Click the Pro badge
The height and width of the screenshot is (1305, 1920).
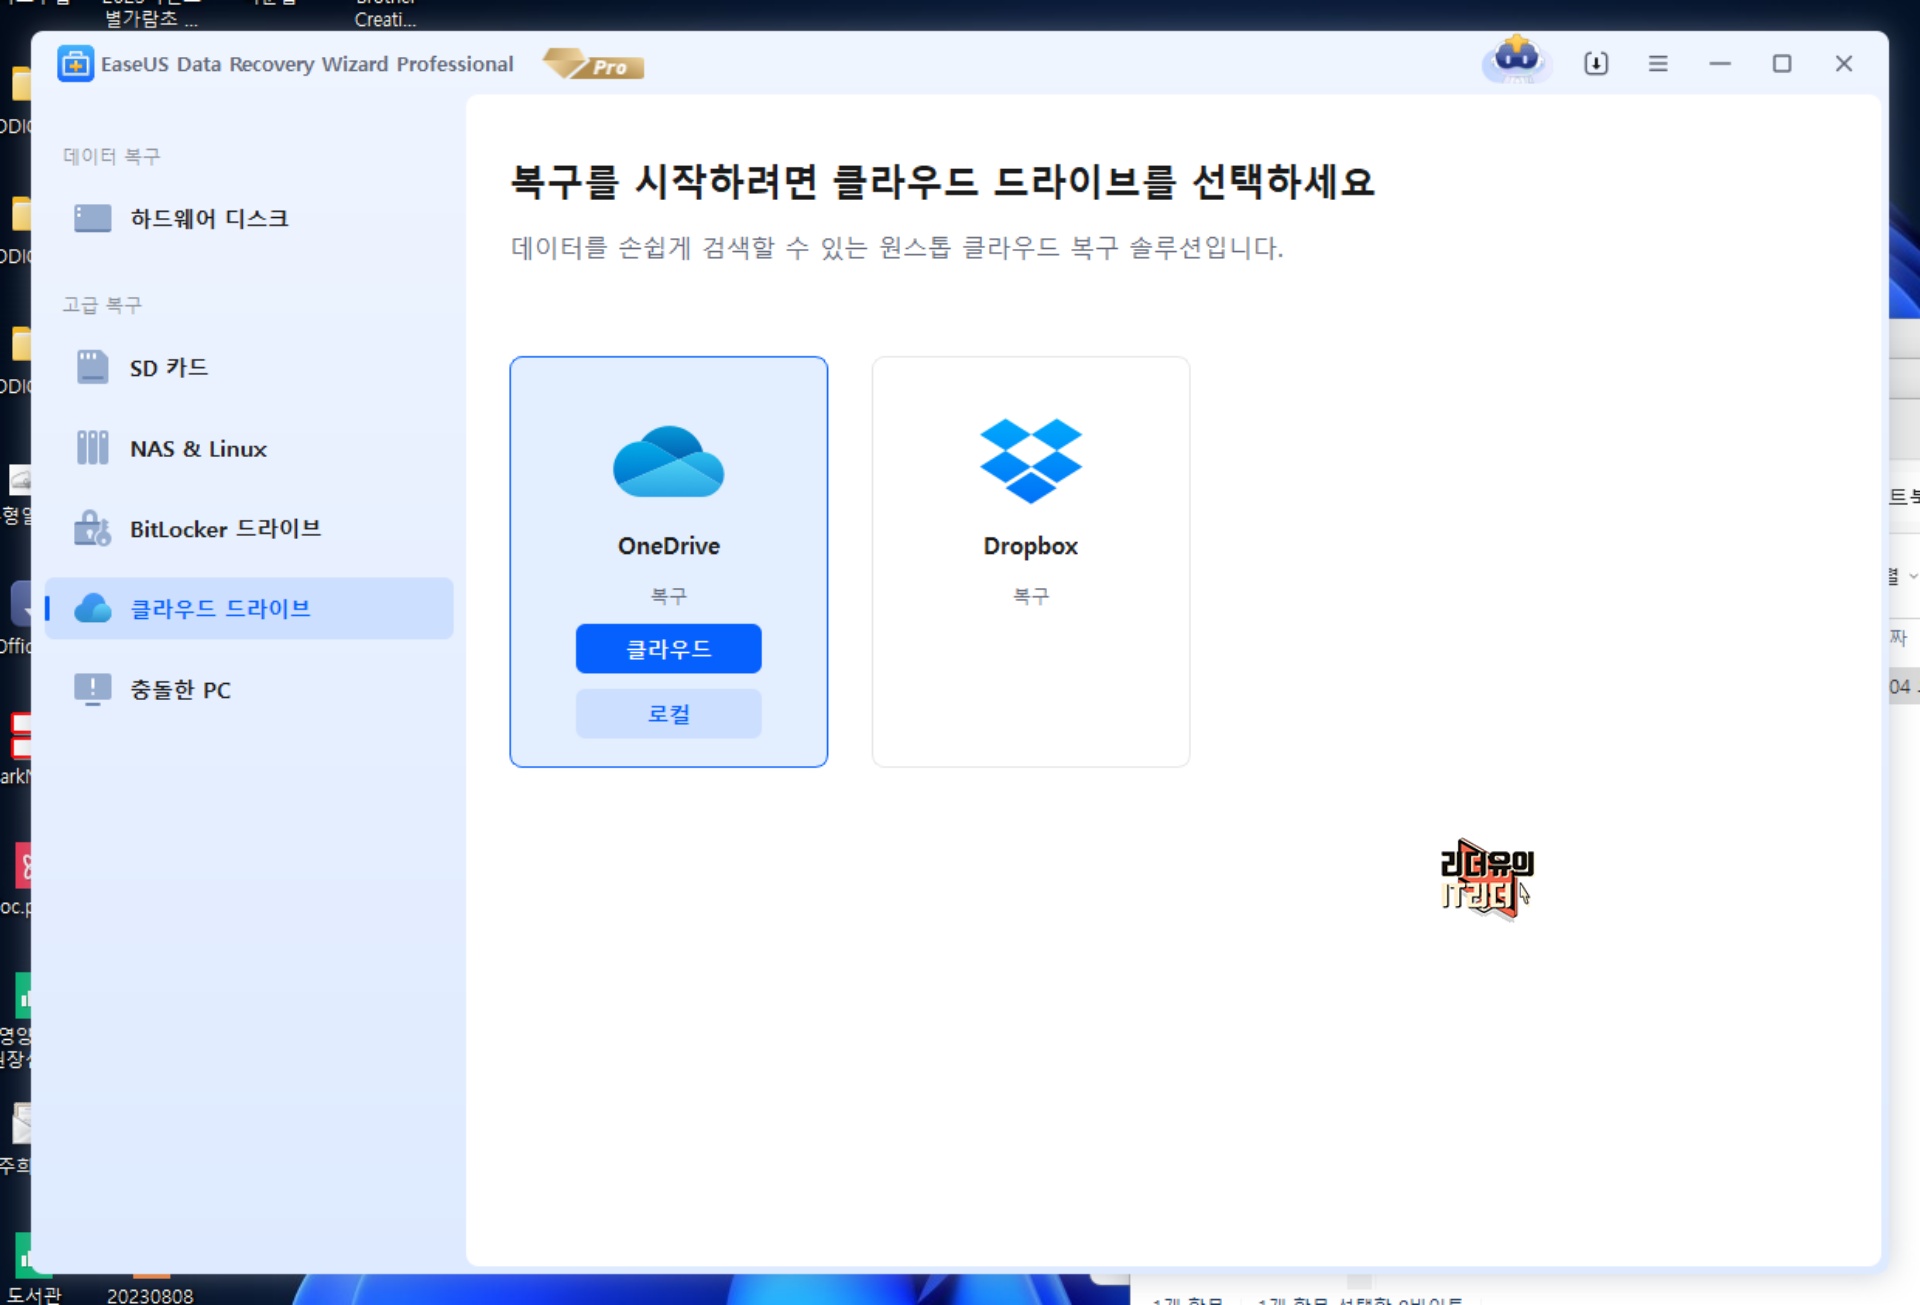point(594,65)
